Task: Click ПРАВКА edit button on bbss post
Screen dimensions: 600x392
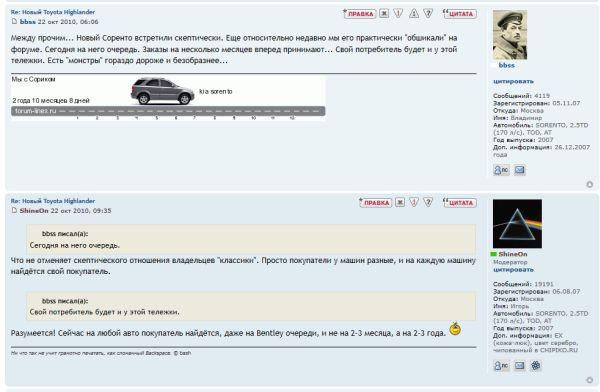Action: point(360,14)
